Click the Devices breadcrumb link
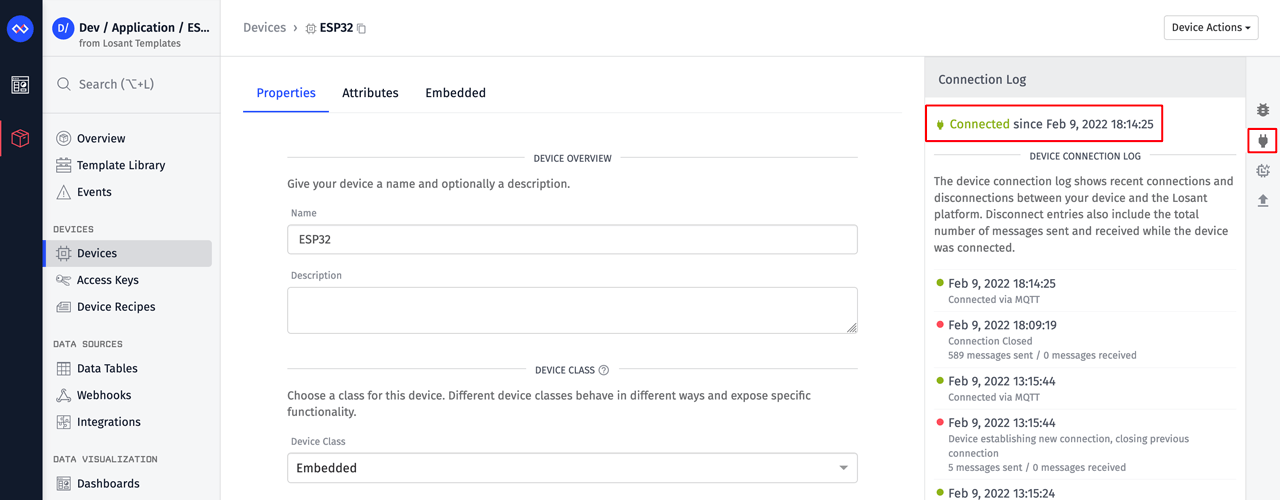1280x500 pixels. [x=264, y=28]
